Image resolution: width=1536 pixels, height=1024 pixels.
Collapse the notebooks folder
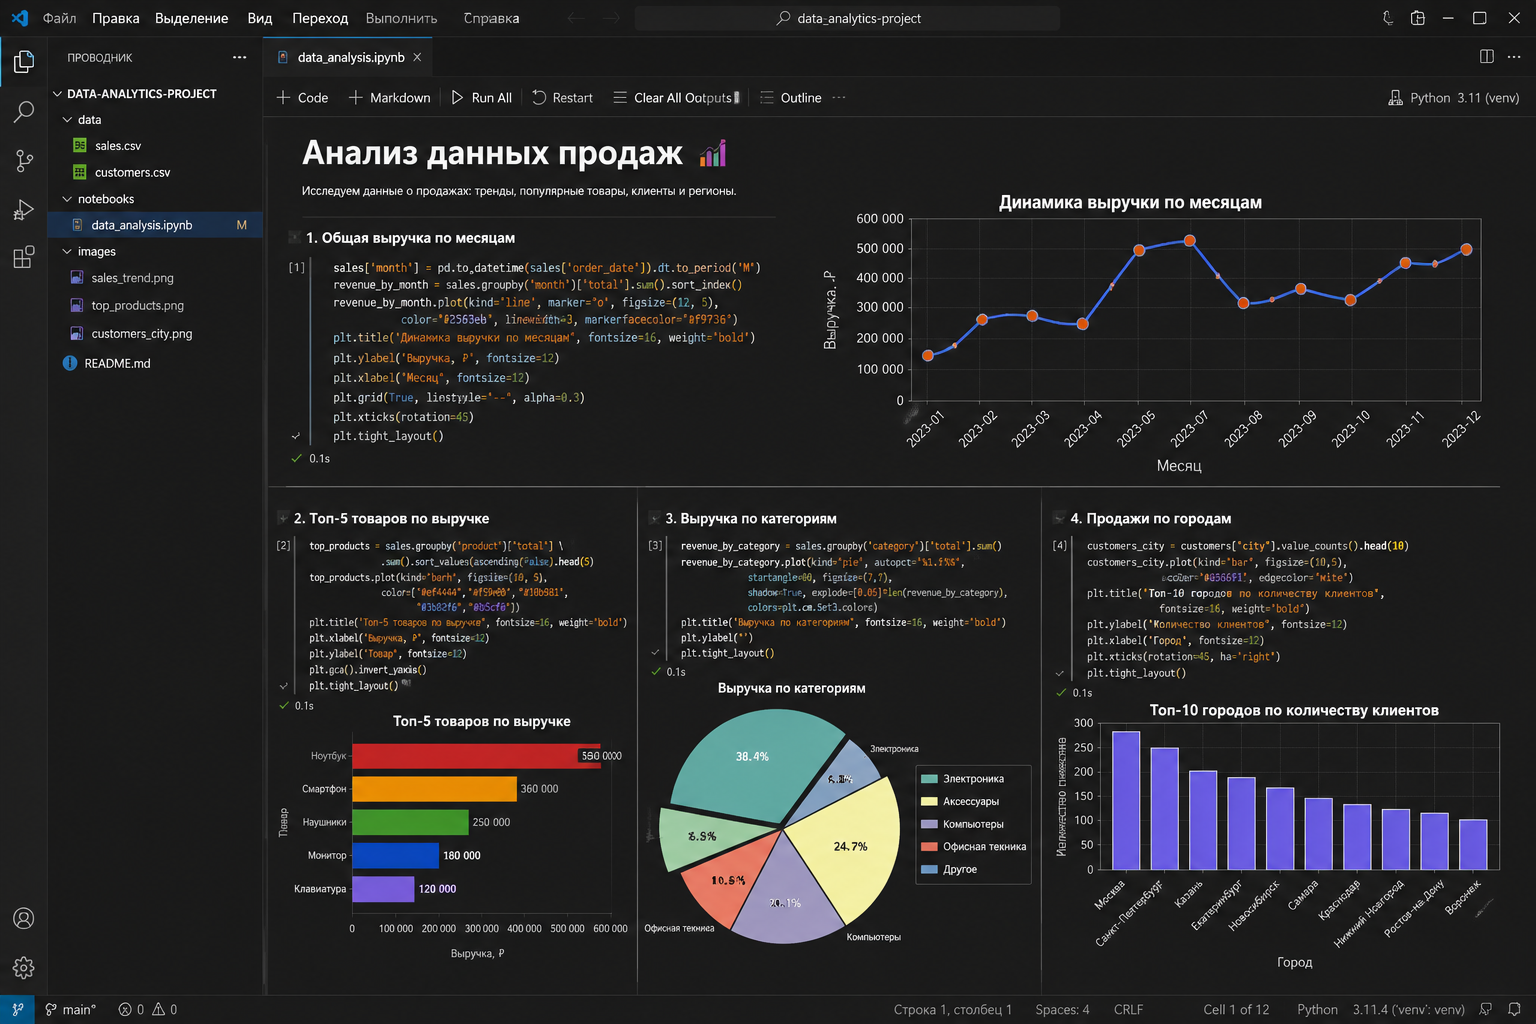pyautogui.click(x=67, y=199)
